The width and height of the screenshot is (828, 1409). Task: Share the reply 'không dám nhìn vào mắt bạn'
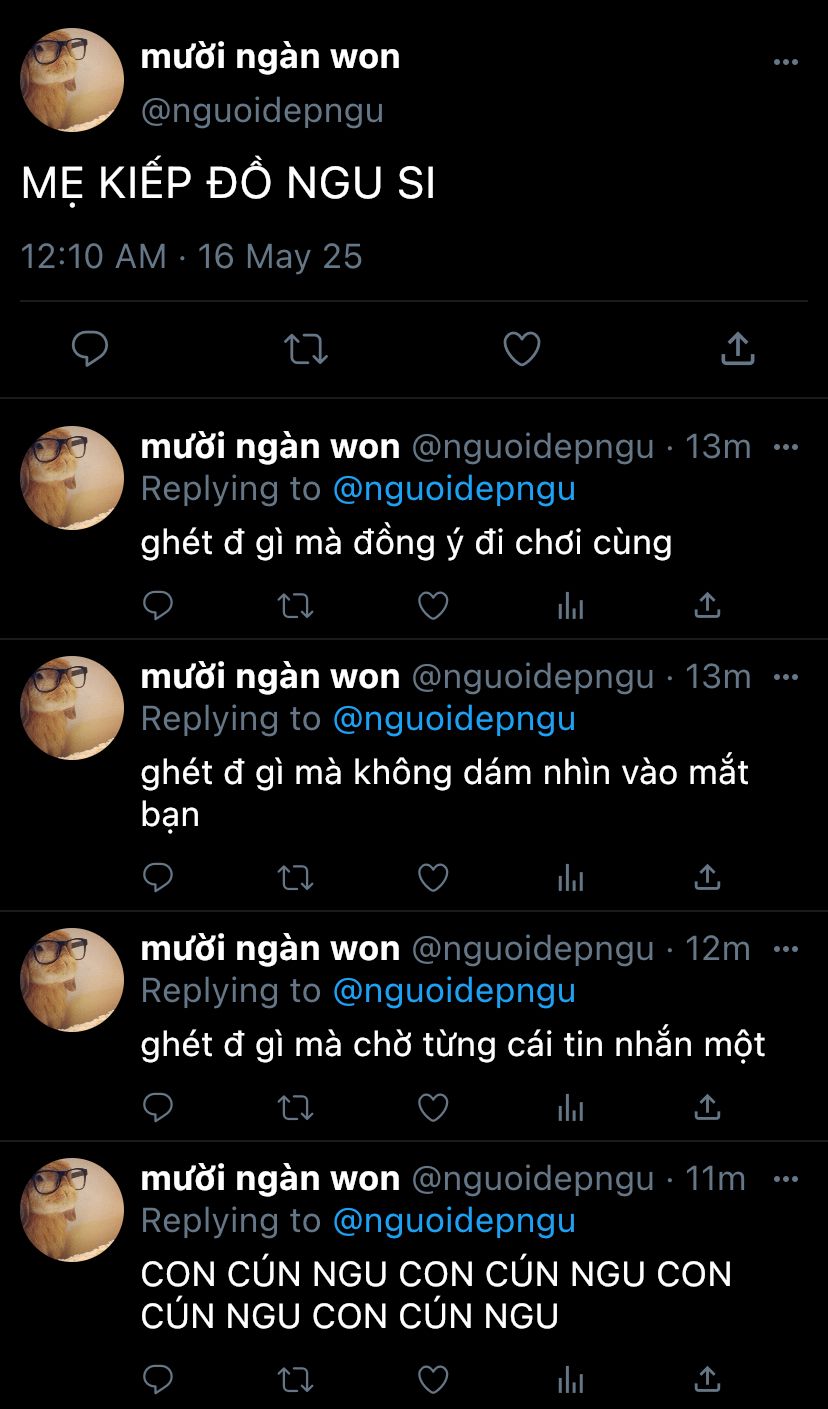pyautogui.click(x=707, y=877)
